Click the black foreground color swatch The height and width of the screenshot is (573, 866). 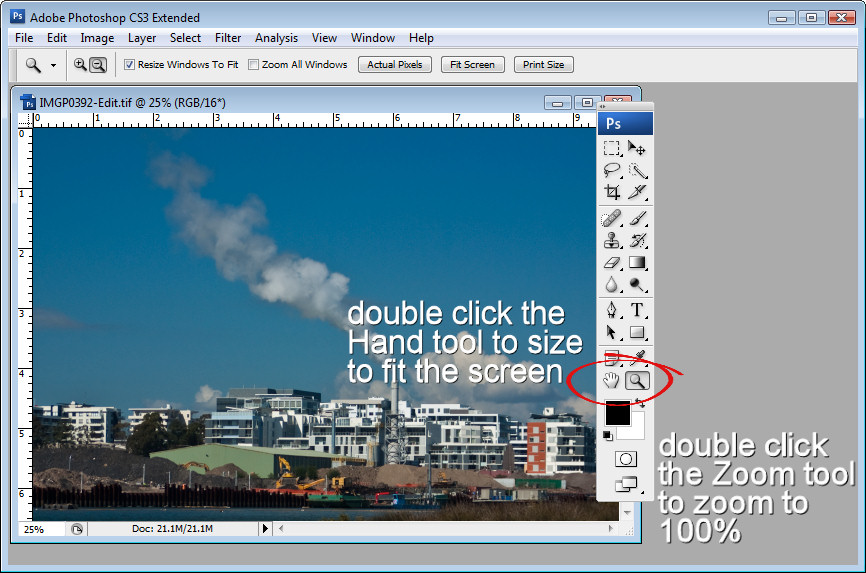(616, 413)
